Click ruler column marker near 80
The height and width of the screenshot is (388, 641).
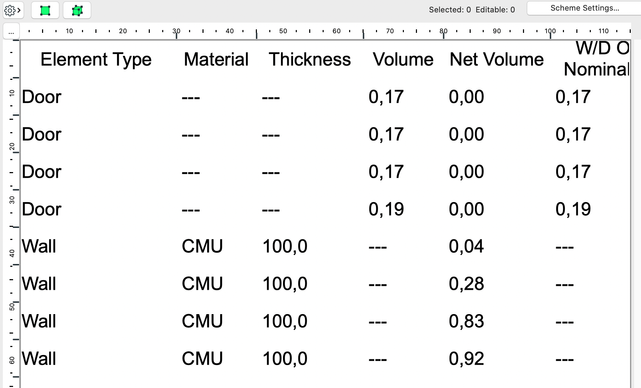coord(444,33)
